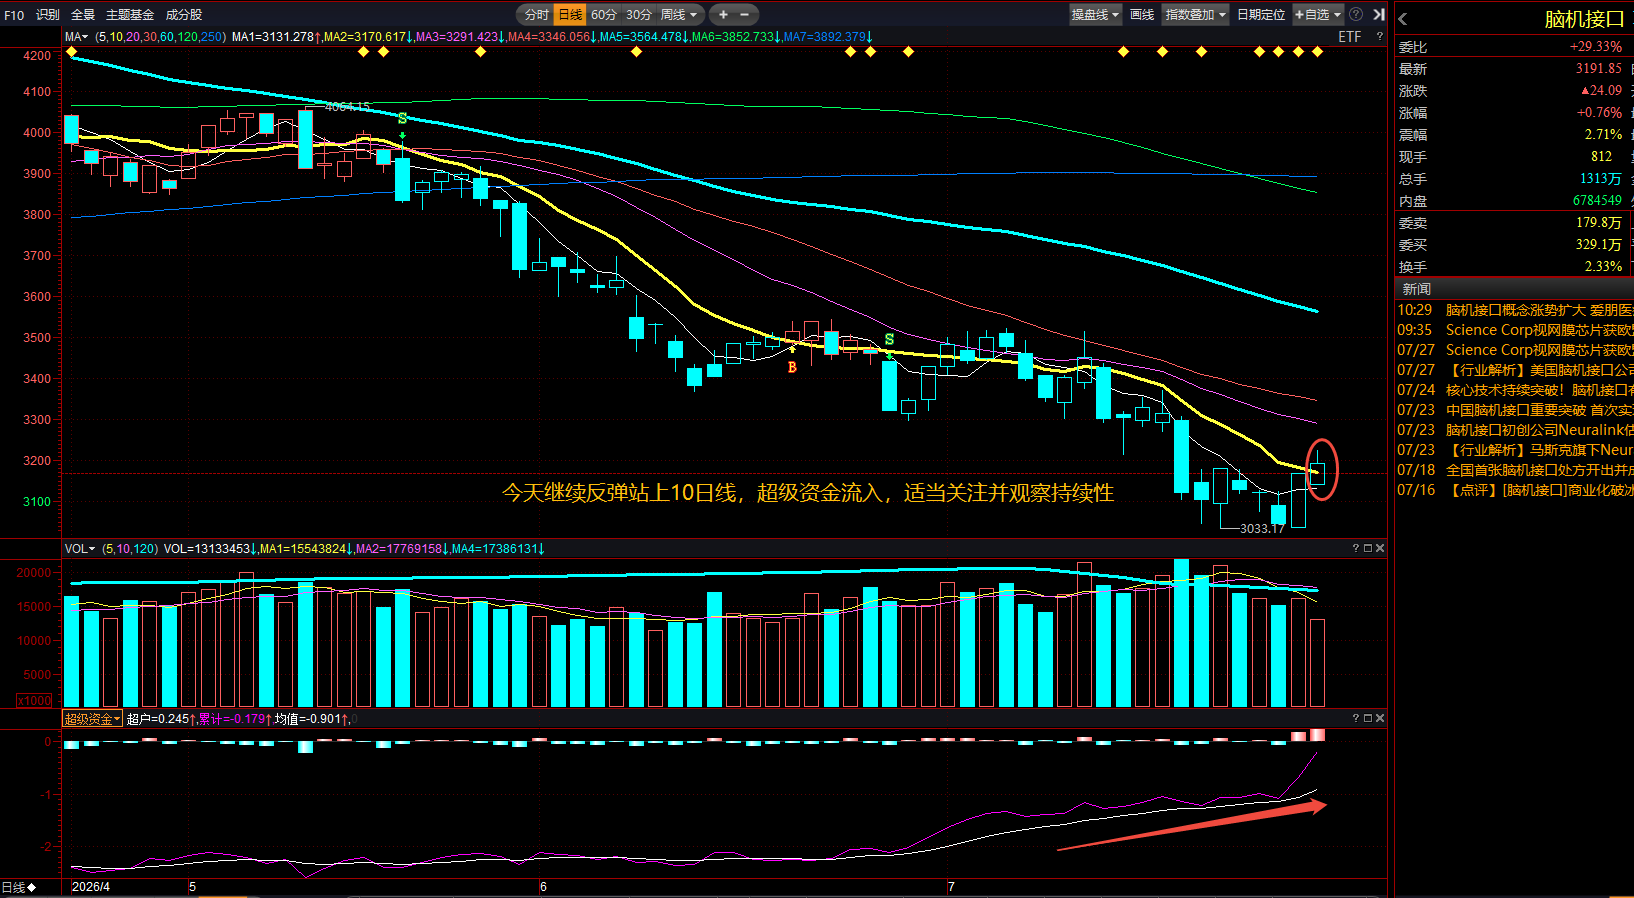This screenshot has height=898, width=1634.
Task: Switch chart to 60分 period
Action: pyautogui.click(x=604, y=14)
